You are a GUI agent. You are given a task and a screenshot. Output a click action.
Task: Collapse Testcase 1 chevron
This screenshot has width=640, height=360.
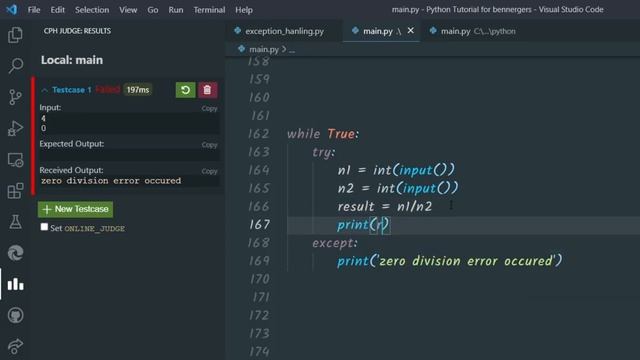(44, 90)
